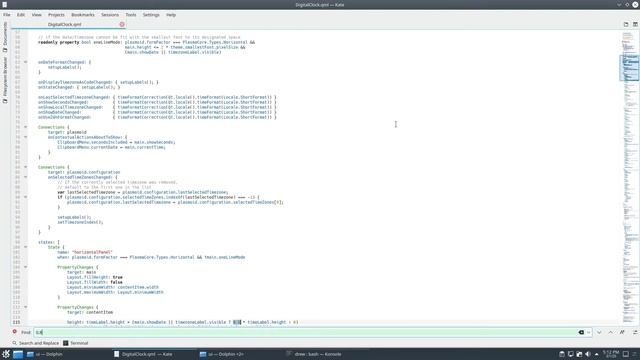The width and height of the screenshot is (640, 360).
Task: Open the find history dropdown arrow
Action: (x=588, y=332)
